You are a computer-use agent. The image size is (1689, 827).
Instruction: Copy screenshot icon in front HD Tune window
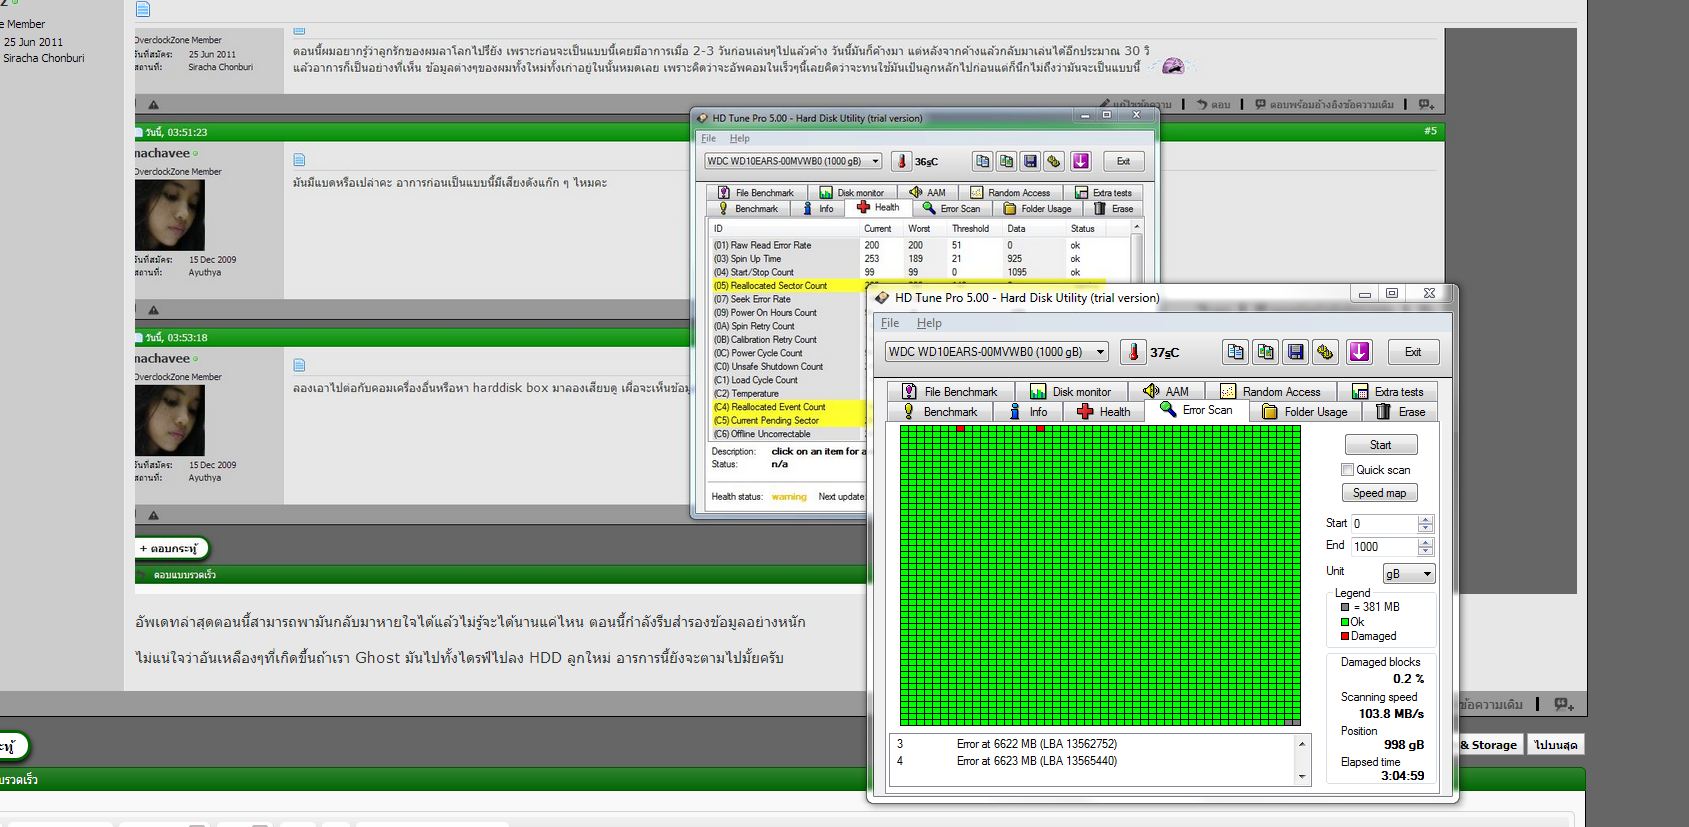1266,352
